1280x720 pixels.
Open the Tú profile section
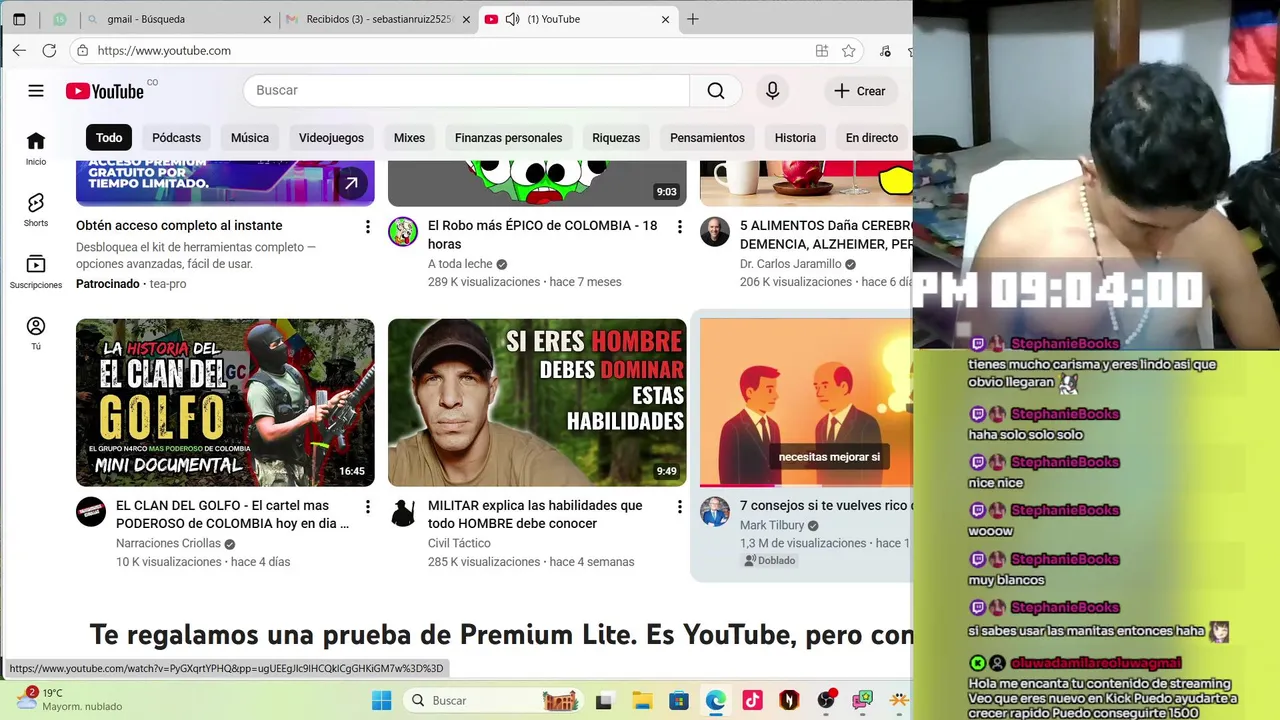(x=36, y=334)
